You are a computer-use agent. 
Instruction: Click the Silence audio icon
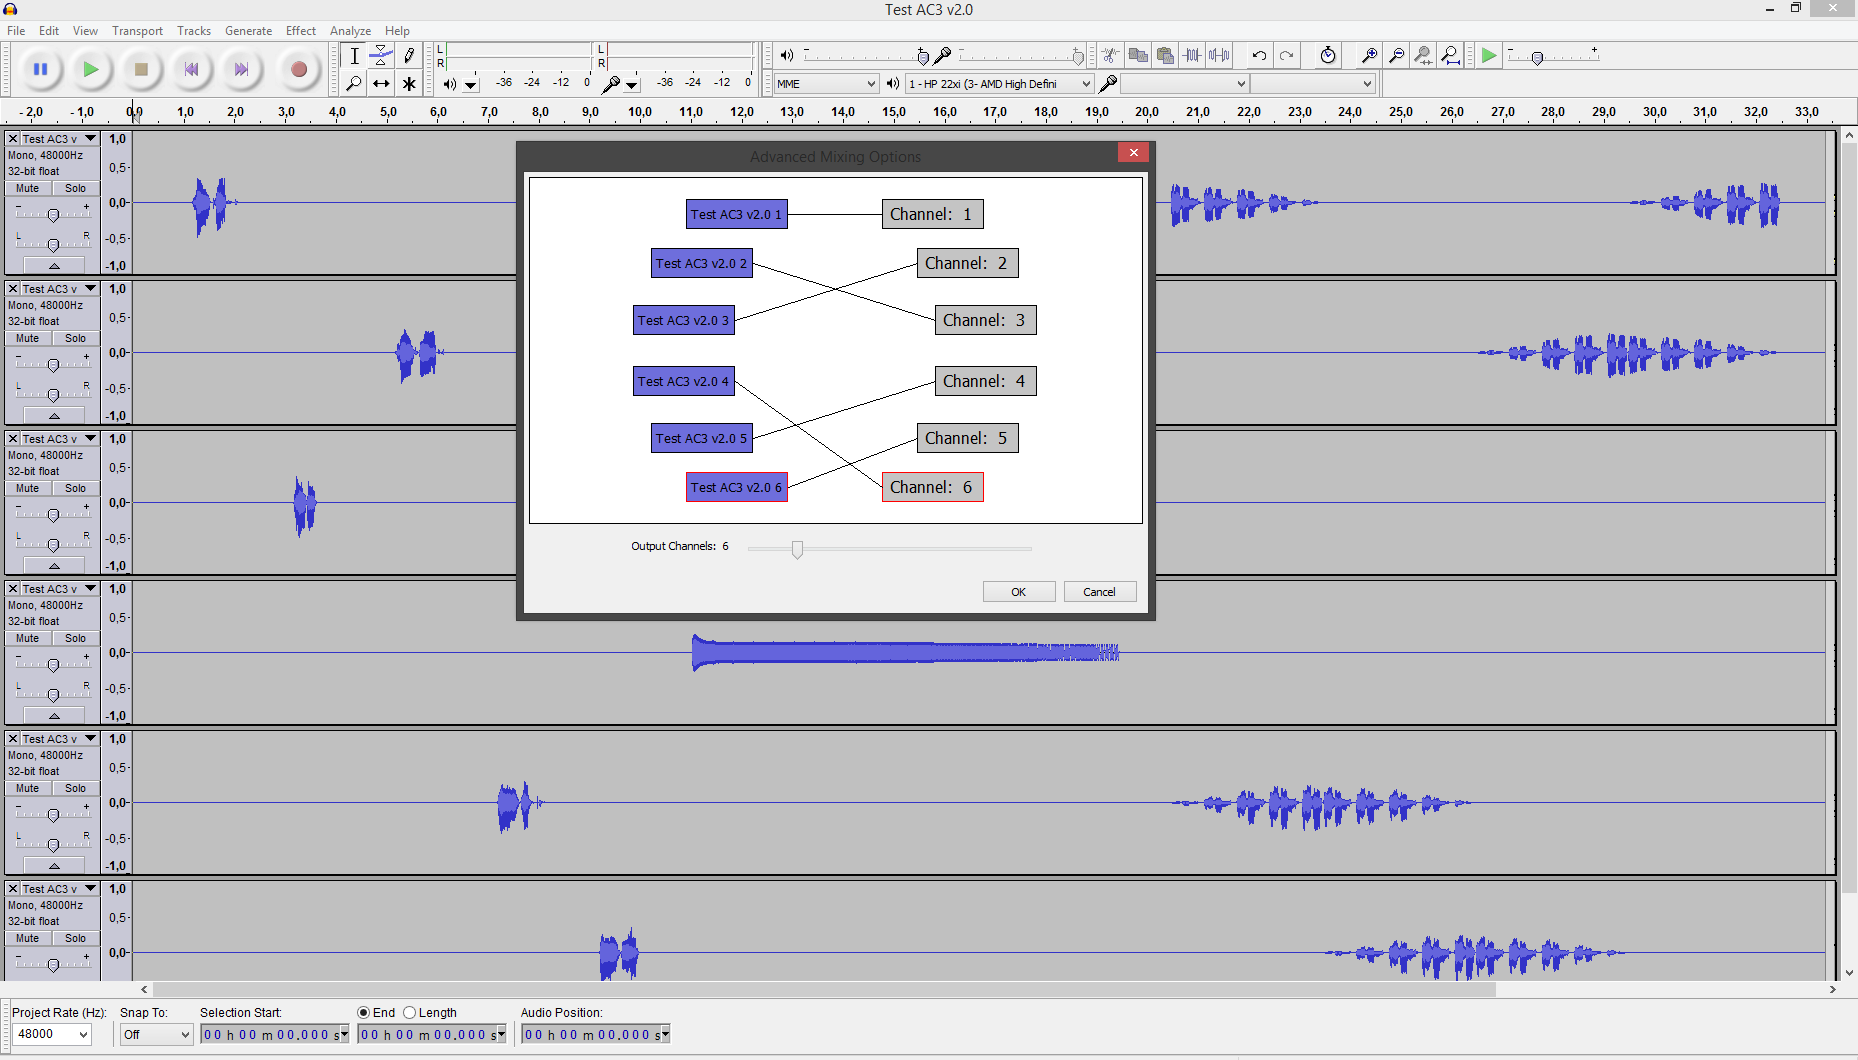1219,55
